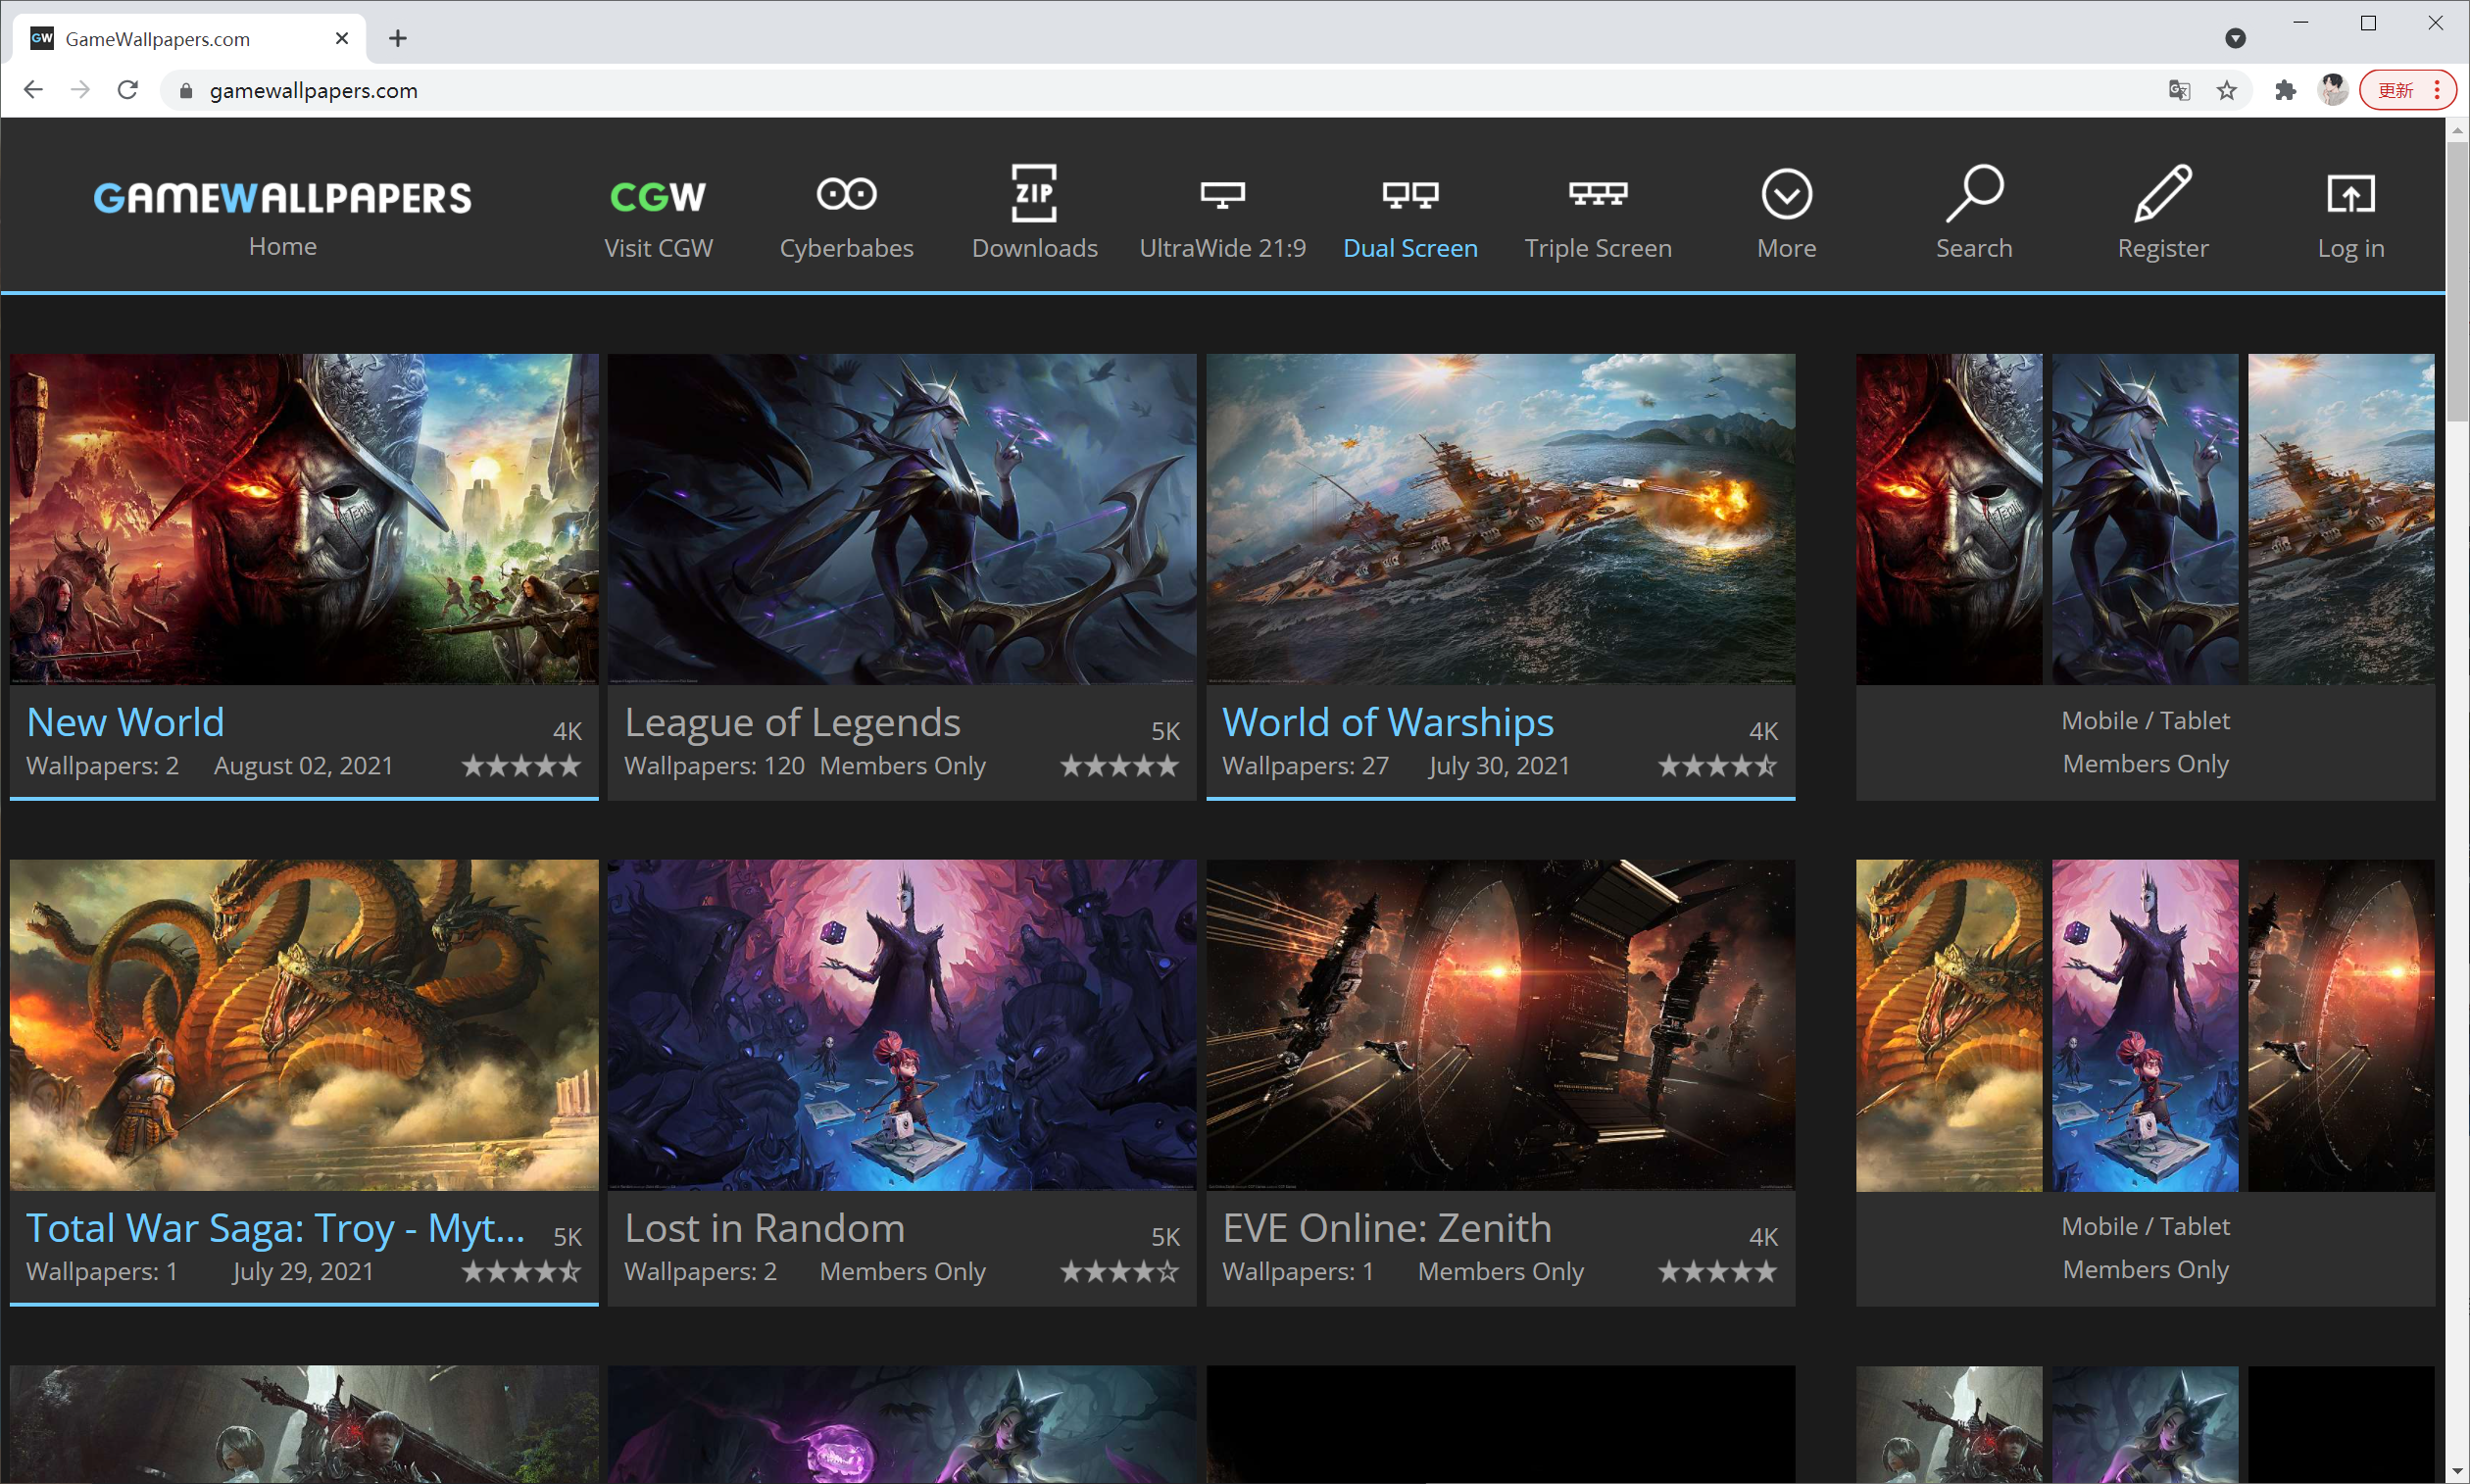Open the Lost in Random mobile thumbnail
This screenshot has height=1484, width=2470.
[2145, 1025]
